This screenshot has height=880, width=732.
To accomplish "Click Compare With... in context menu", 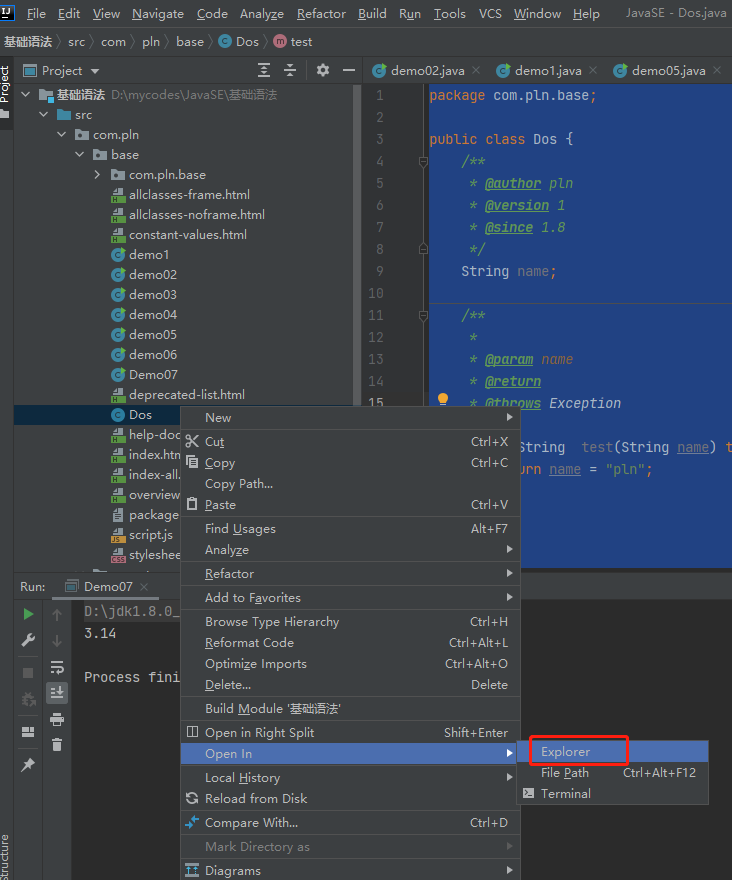I will pos(350,823).
